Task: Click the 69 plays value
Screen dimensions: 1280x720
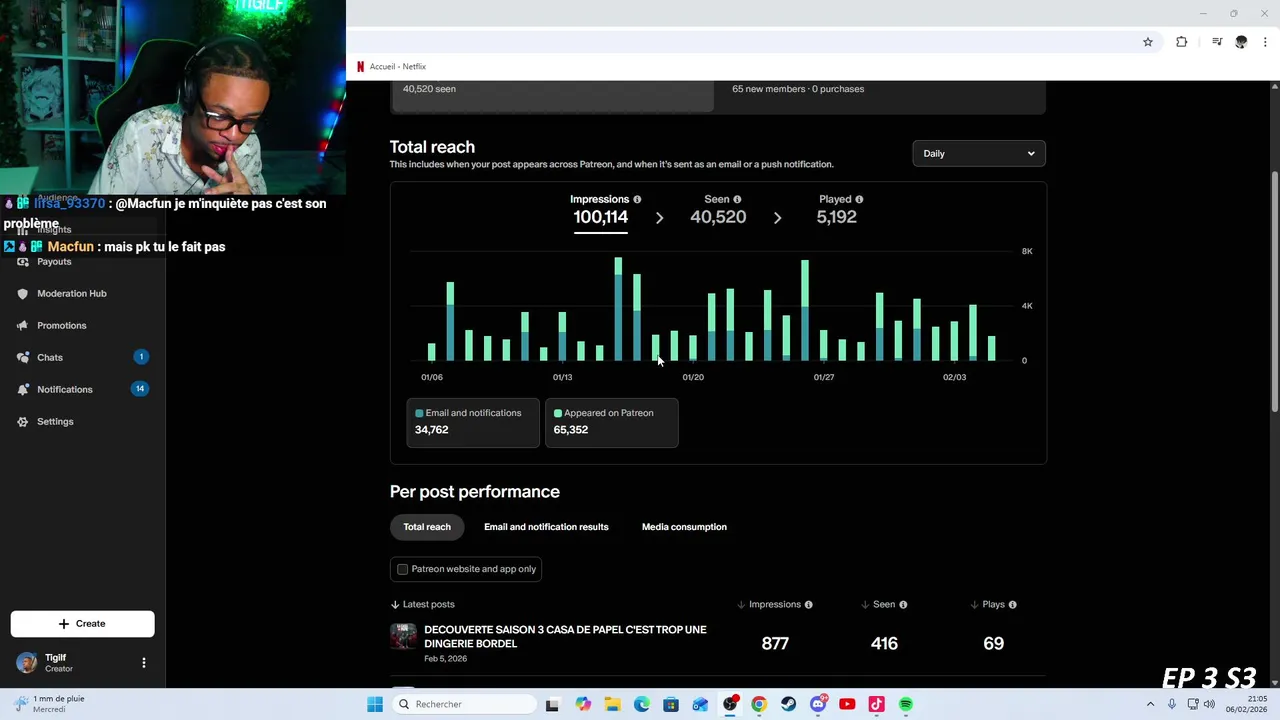Action: (993, 644)
